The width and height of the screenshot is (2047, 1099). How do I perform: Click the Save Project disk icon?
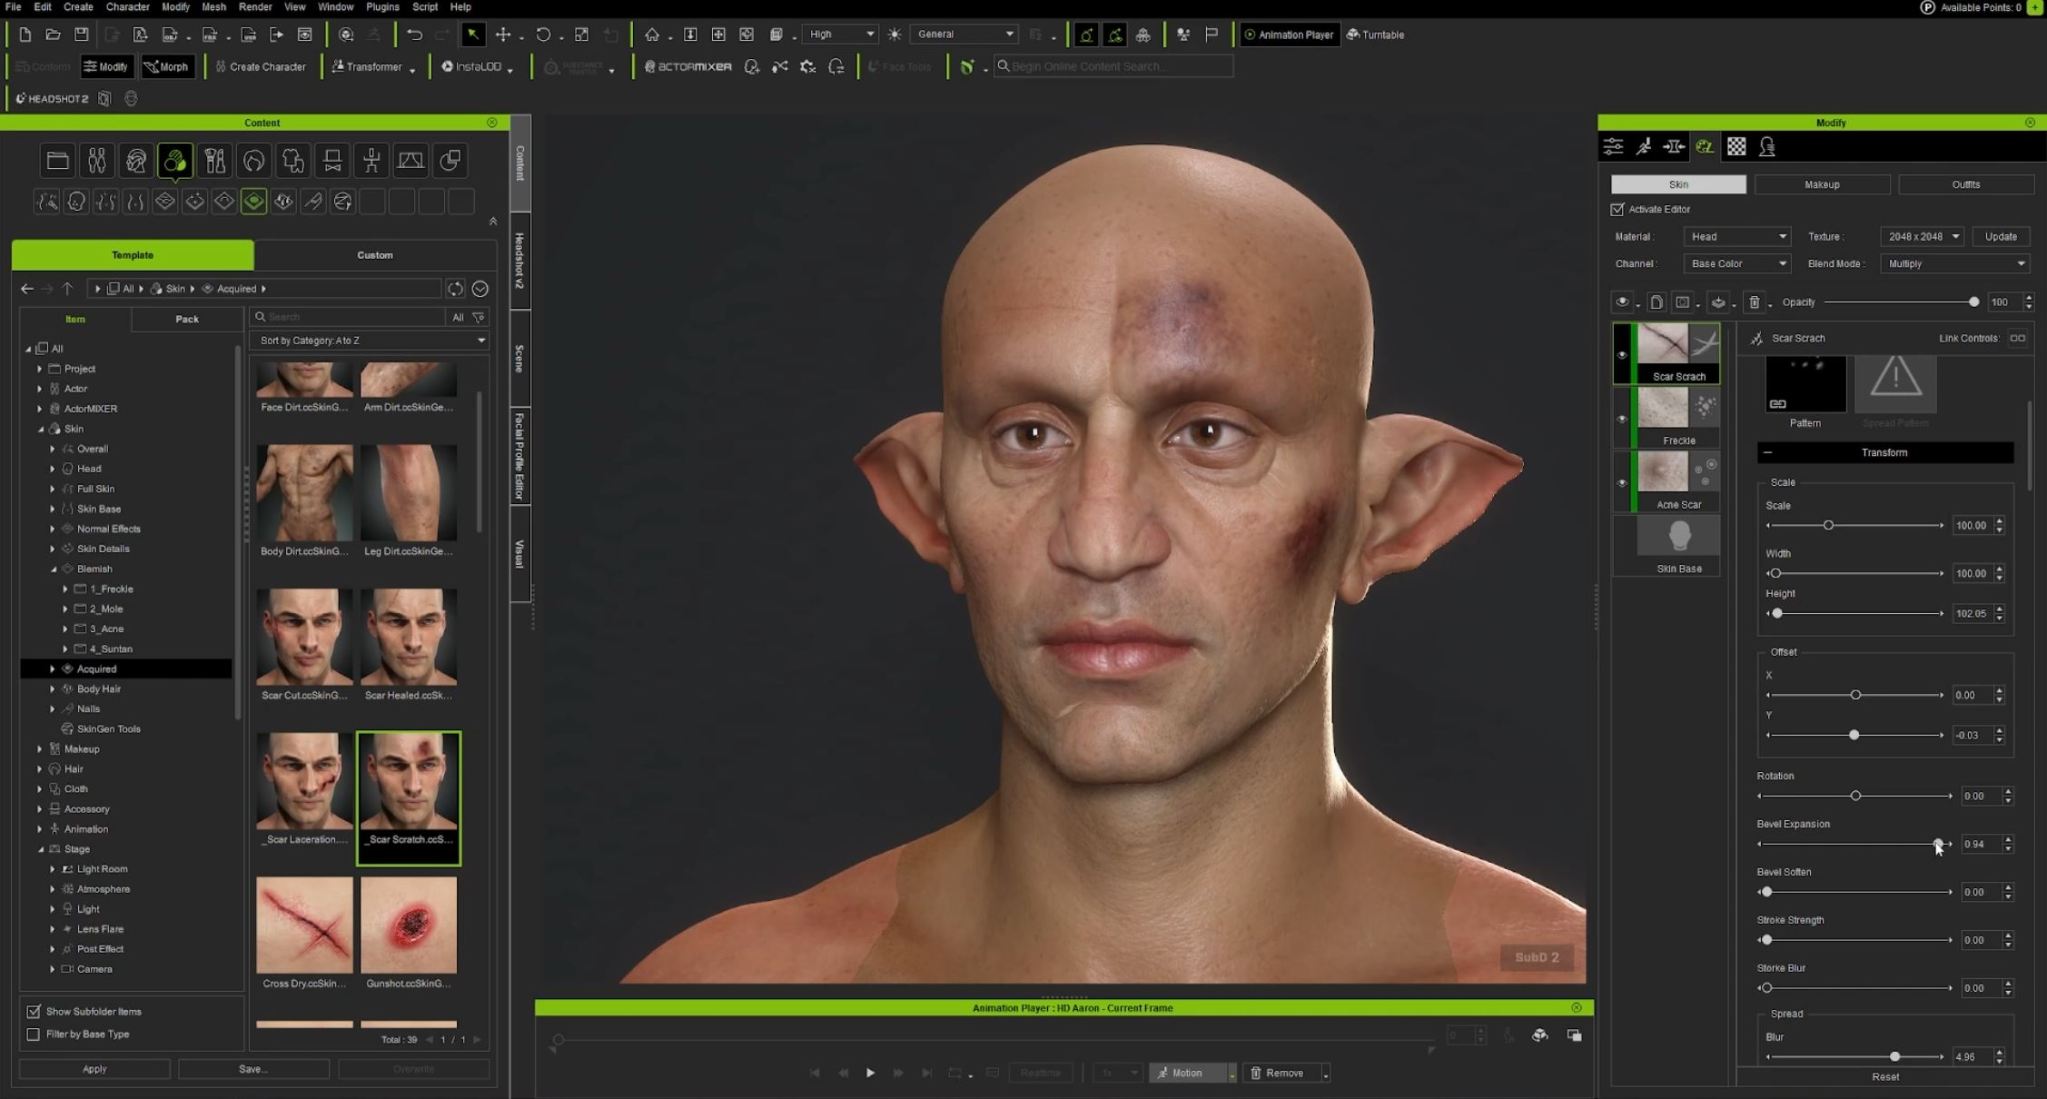click(x=81, y=34)
